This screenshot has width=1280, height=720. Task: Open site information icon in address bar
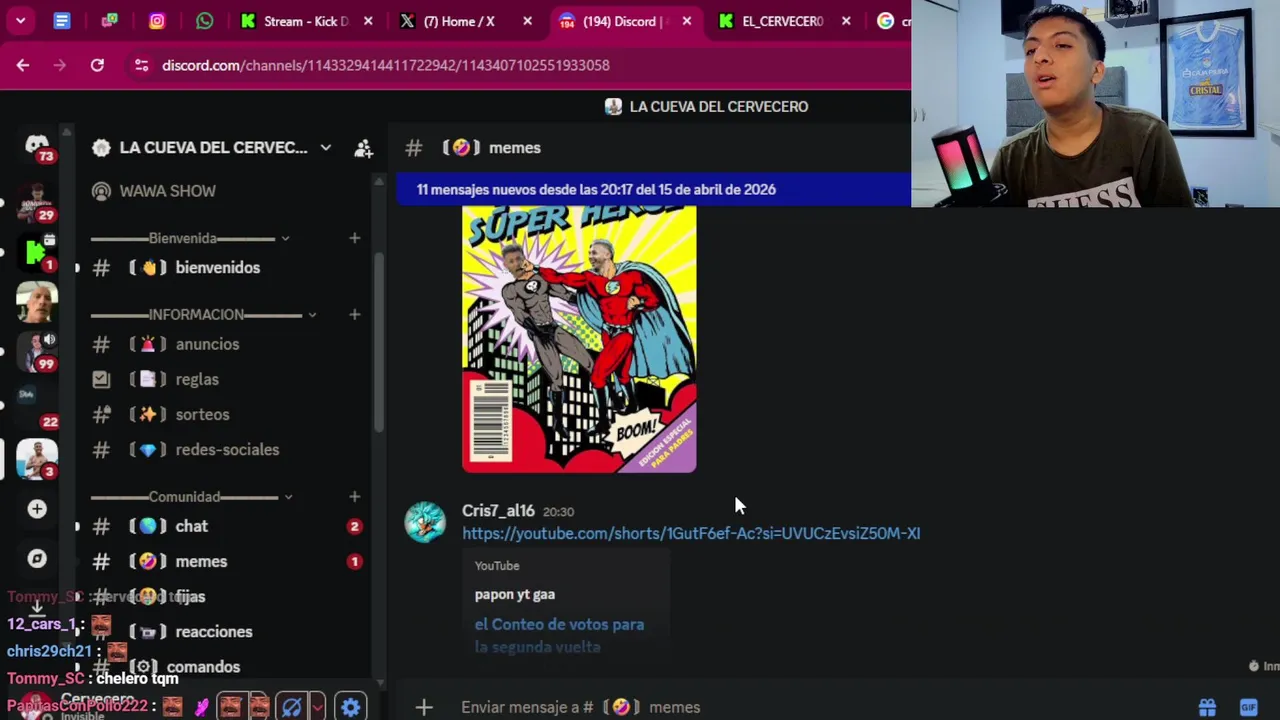(141, 65)
